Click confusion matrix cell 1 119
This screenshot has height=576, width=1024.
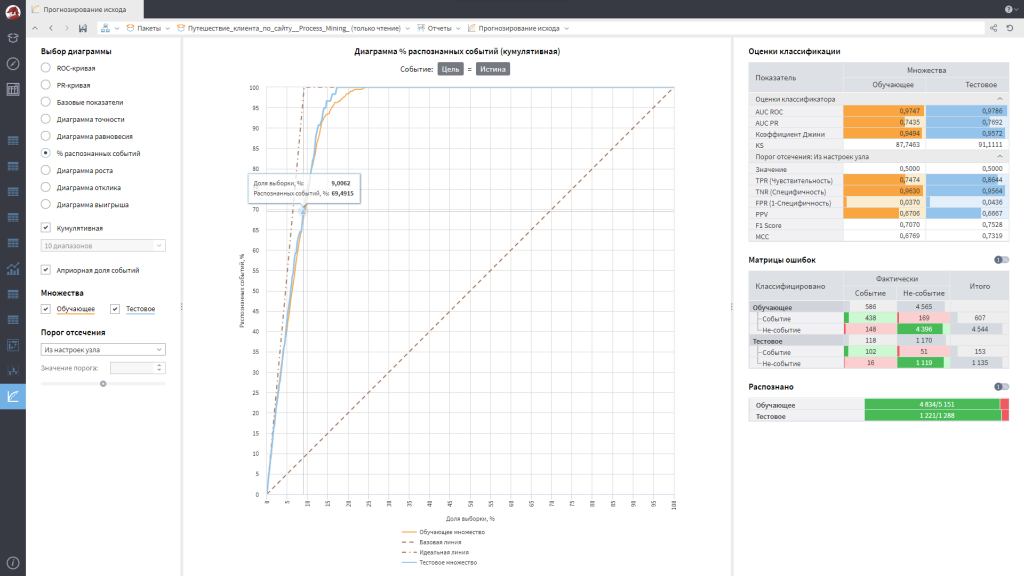click(x=923, y=362)
